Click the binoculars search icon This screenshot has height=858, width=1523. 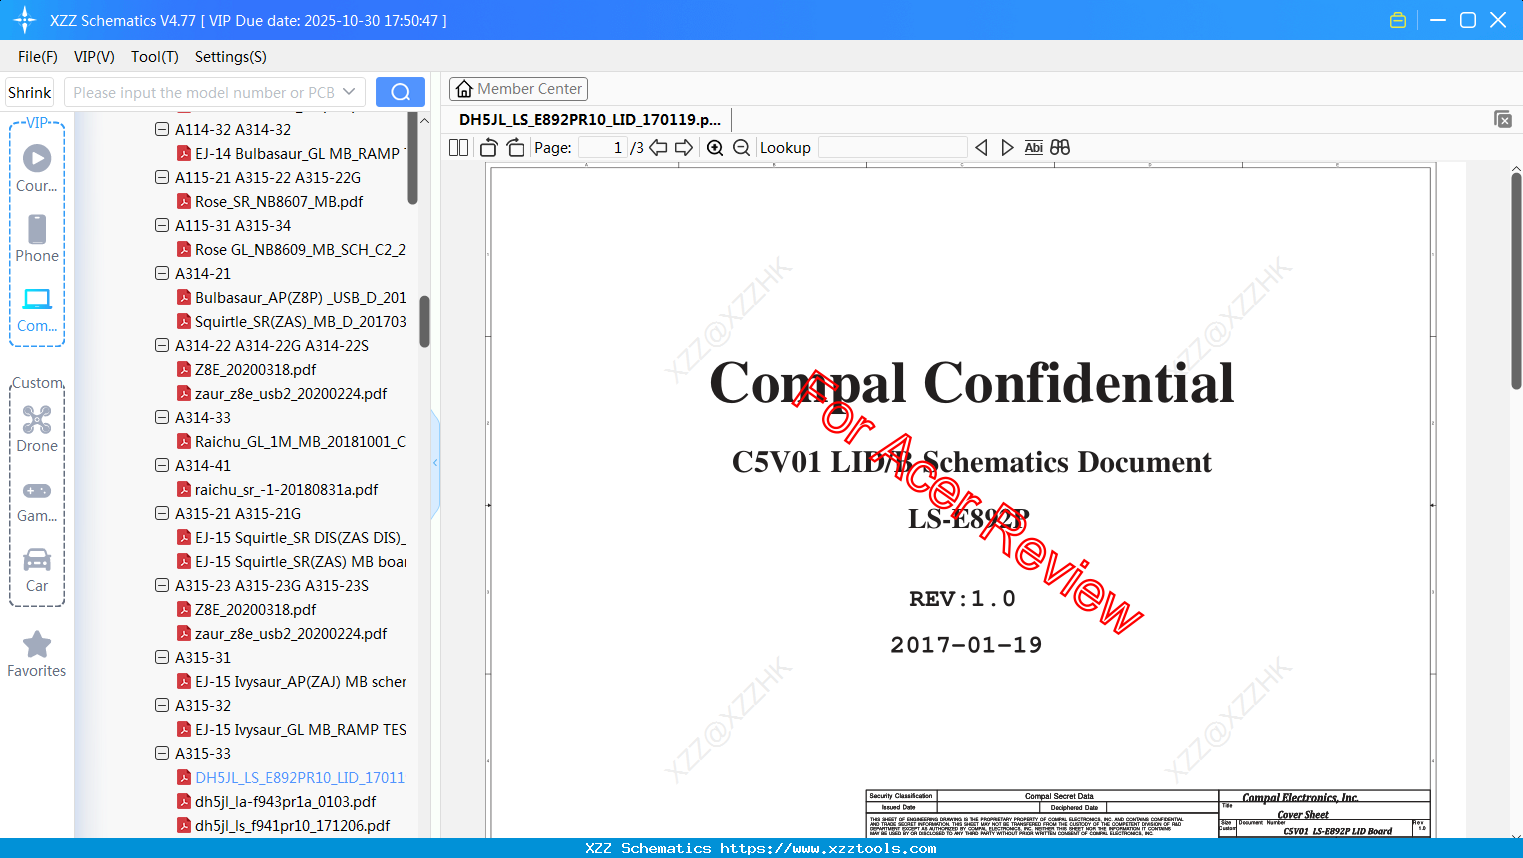tap(1060, 147)
